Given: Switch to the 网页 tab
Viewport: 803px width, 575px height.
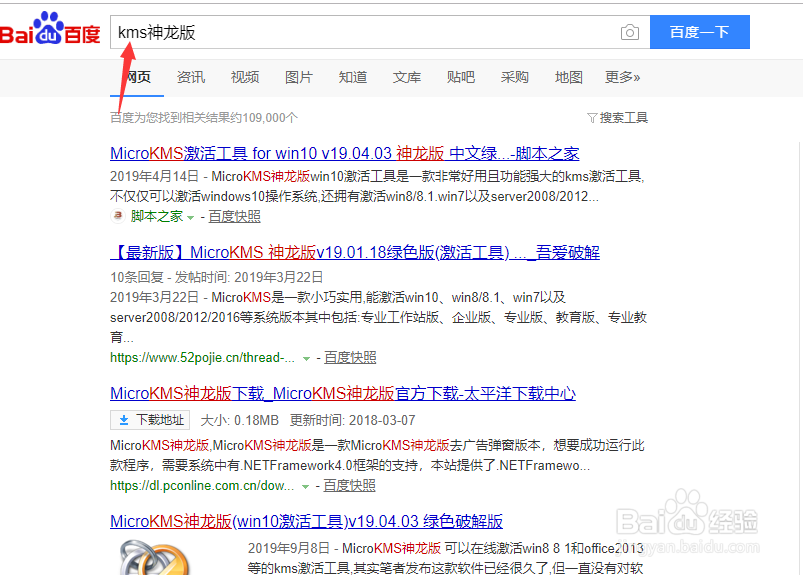Looking at the screenshot, I should pos(137,77).
